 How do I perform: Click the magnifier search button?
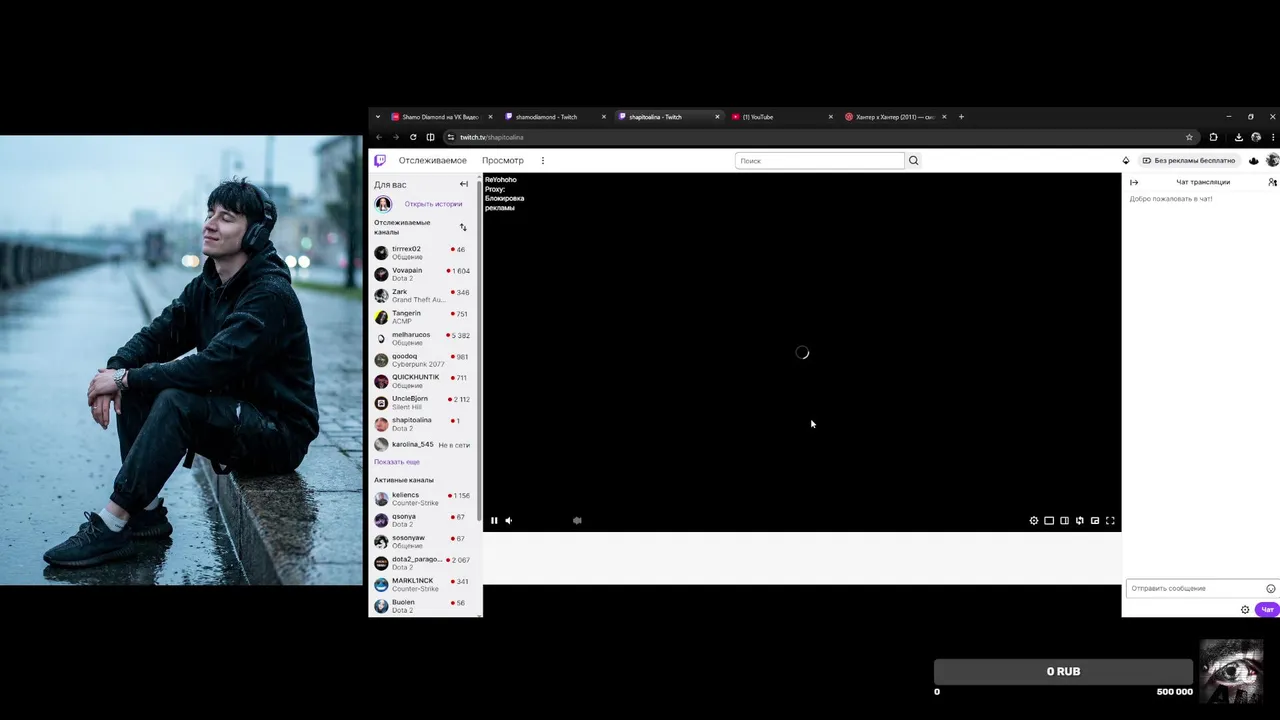(913, 160)
